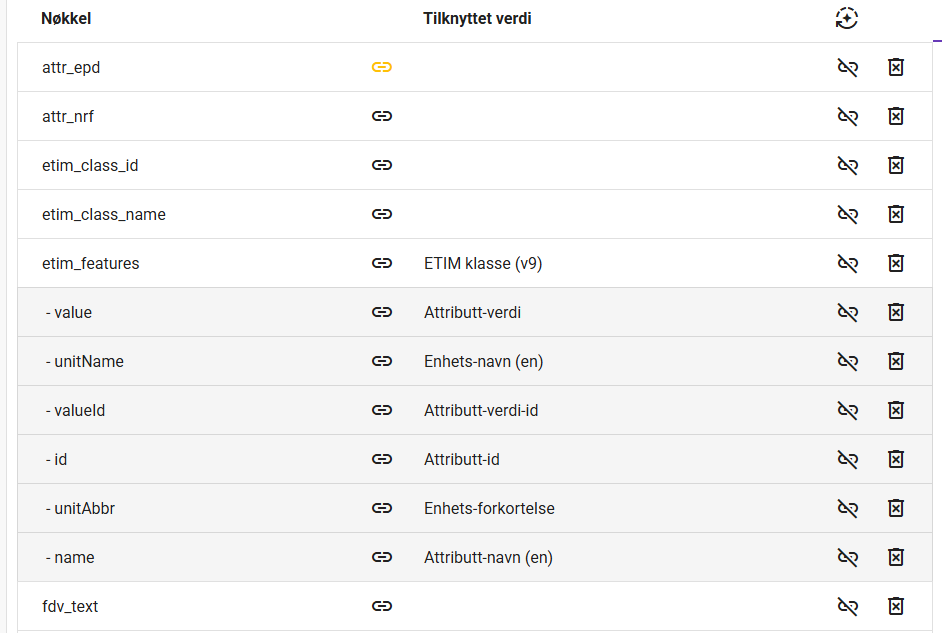This screenshot has width=942, height=633.
Task: Click the link icon for etim_class_name
Action: pos(381,214)
